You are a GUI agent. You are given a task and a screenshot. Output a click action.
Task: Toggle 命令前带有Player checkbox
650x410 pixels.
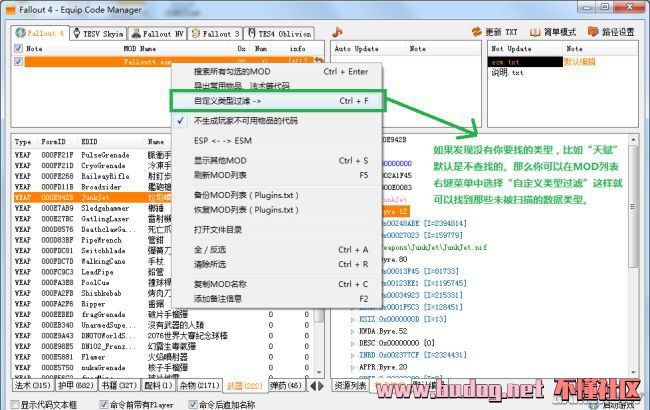click(x=104, y=404)
